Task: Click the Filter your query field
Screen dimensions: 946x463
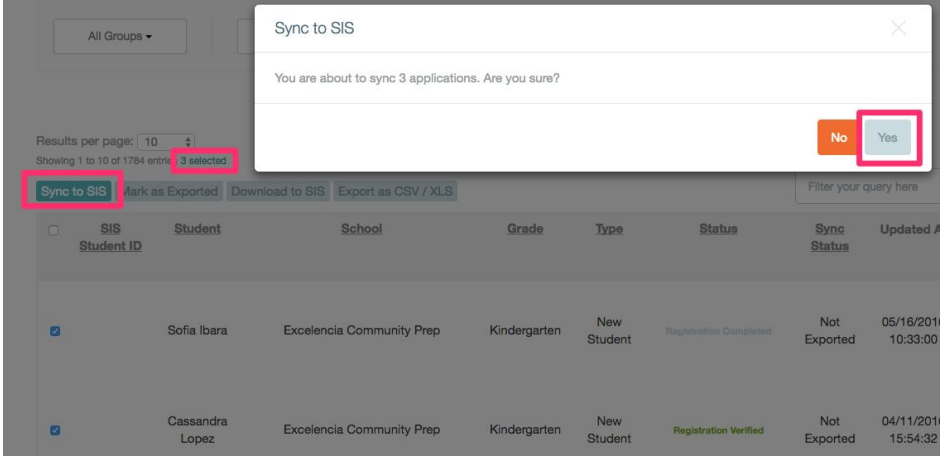Action: [869, 187]
